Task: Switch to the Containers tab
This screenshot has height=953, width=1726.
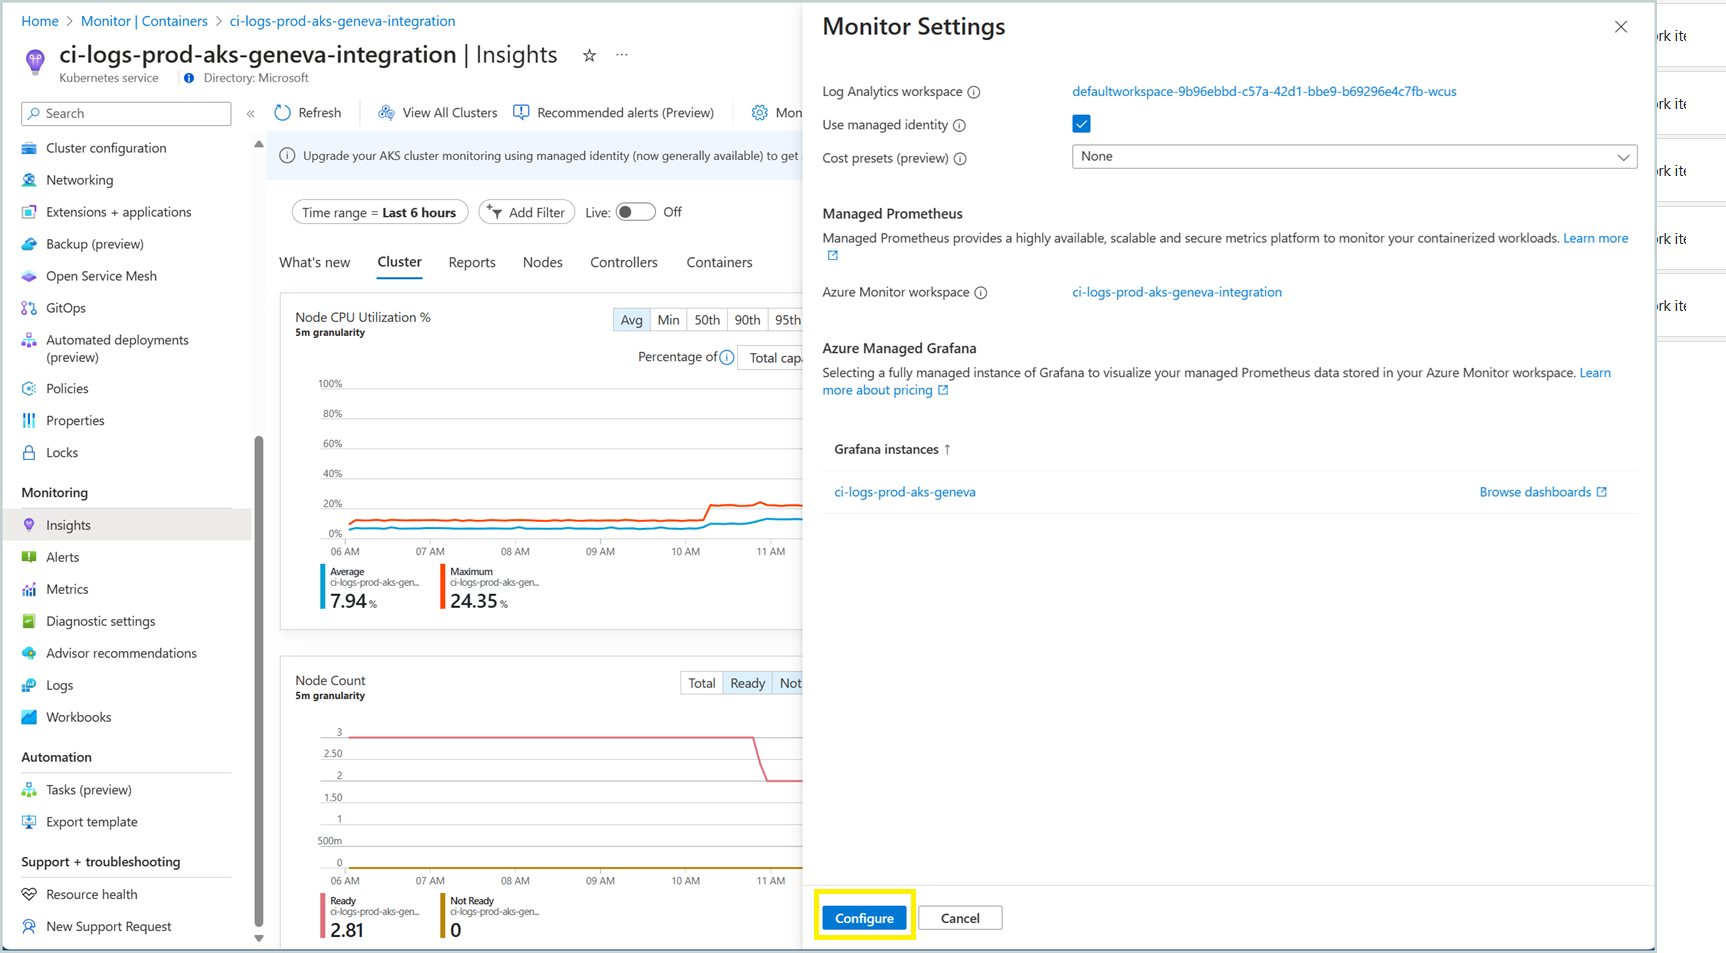Action: pyautogui.click(x=719, y=262)
